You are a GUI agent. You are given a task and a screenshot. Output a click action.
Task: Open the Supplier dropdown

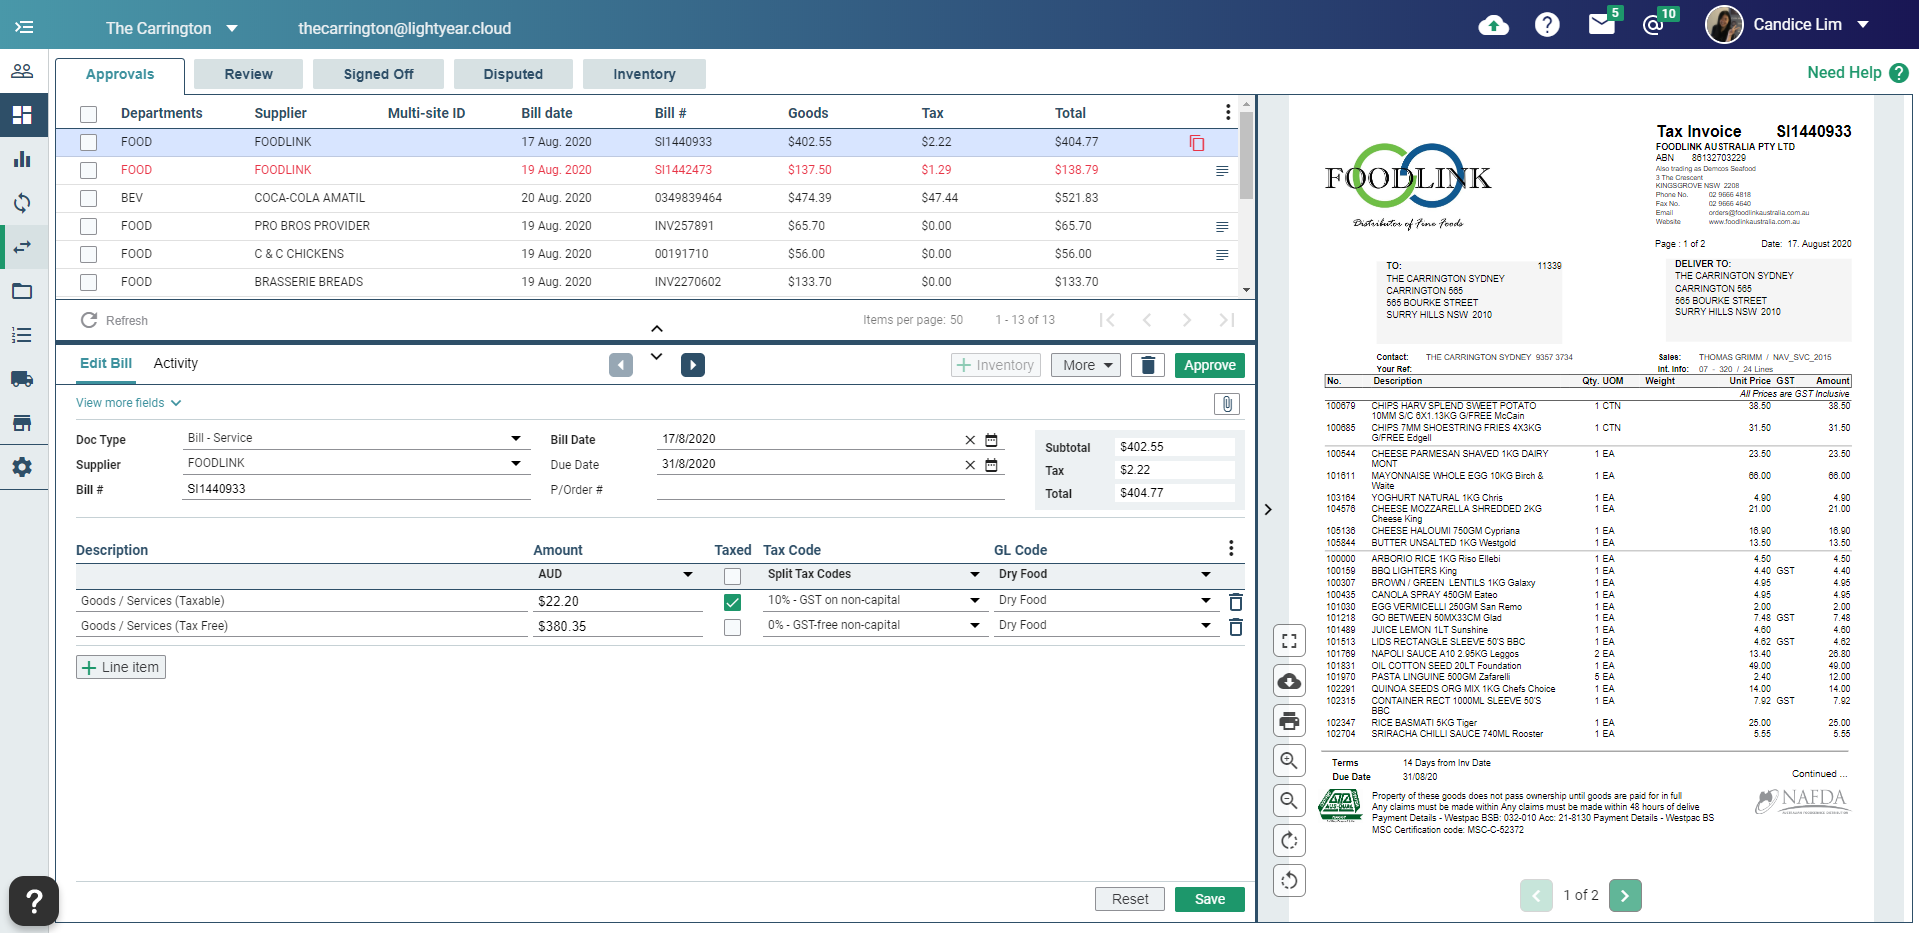coord(356,463)
